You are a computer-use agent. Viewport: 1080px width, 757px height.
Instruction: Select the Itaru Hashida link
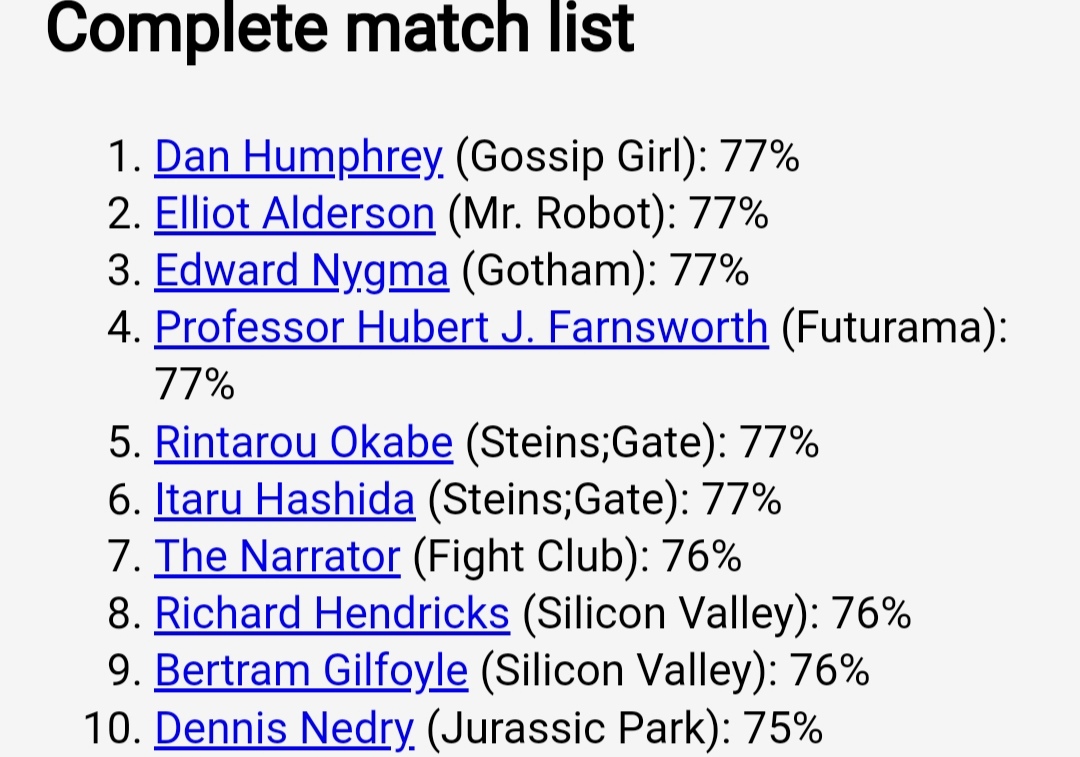[284, 499]
